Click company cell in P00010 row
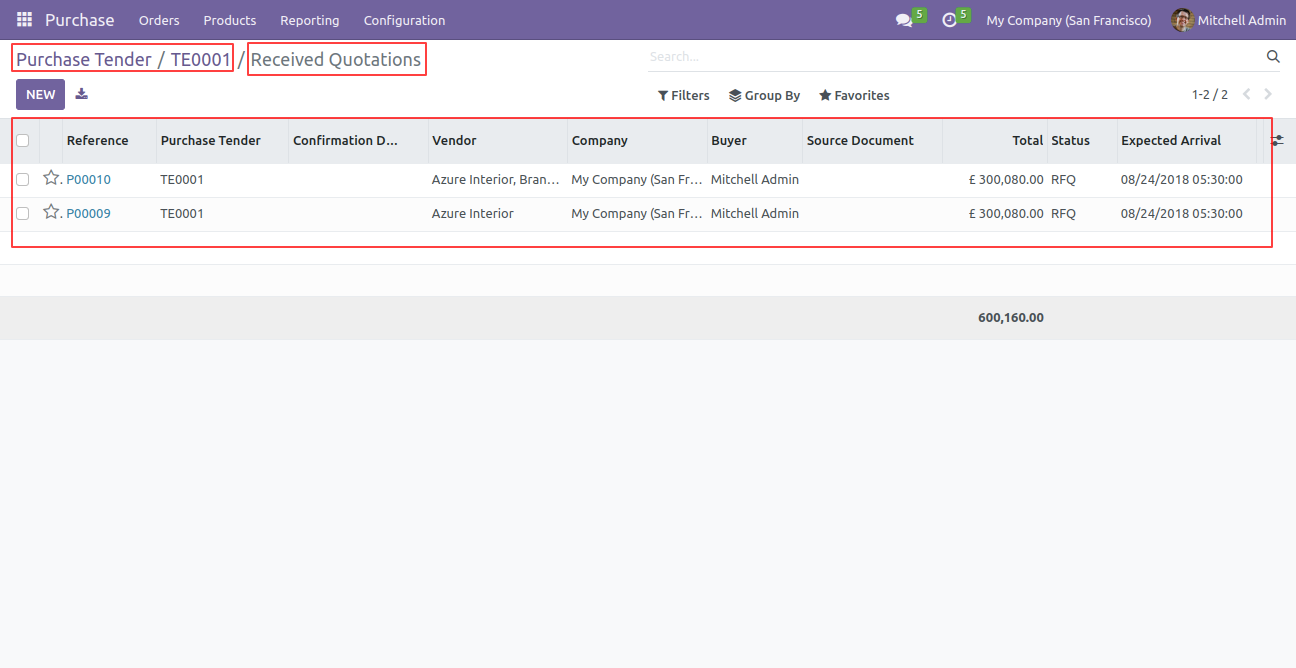 [x=636, y=180]
